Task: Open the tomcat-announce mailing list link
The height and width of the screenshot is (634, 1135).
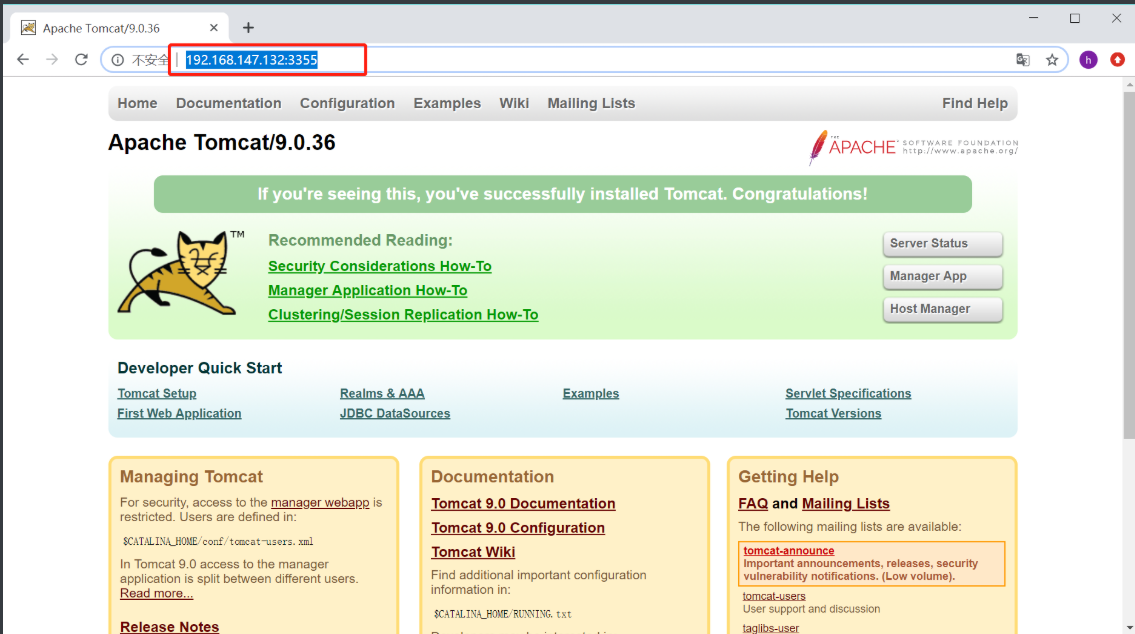Action: (x=788, y=551)
